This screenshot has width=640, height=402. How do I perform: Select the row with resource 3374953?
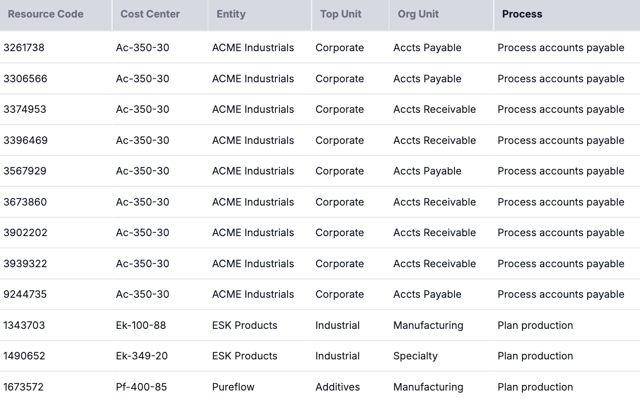tap(25, 110)
